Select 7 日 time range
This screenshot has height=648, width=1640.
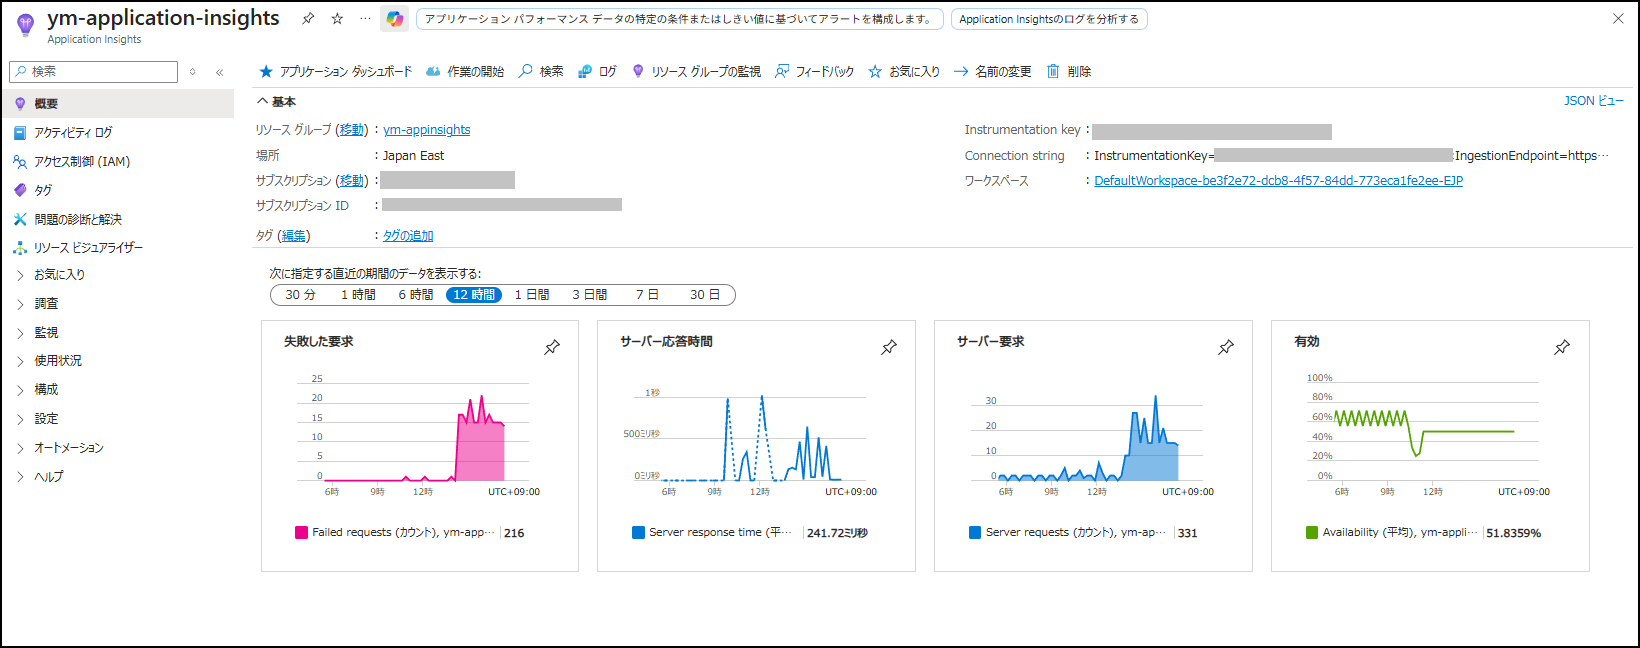tap(647, 295)
